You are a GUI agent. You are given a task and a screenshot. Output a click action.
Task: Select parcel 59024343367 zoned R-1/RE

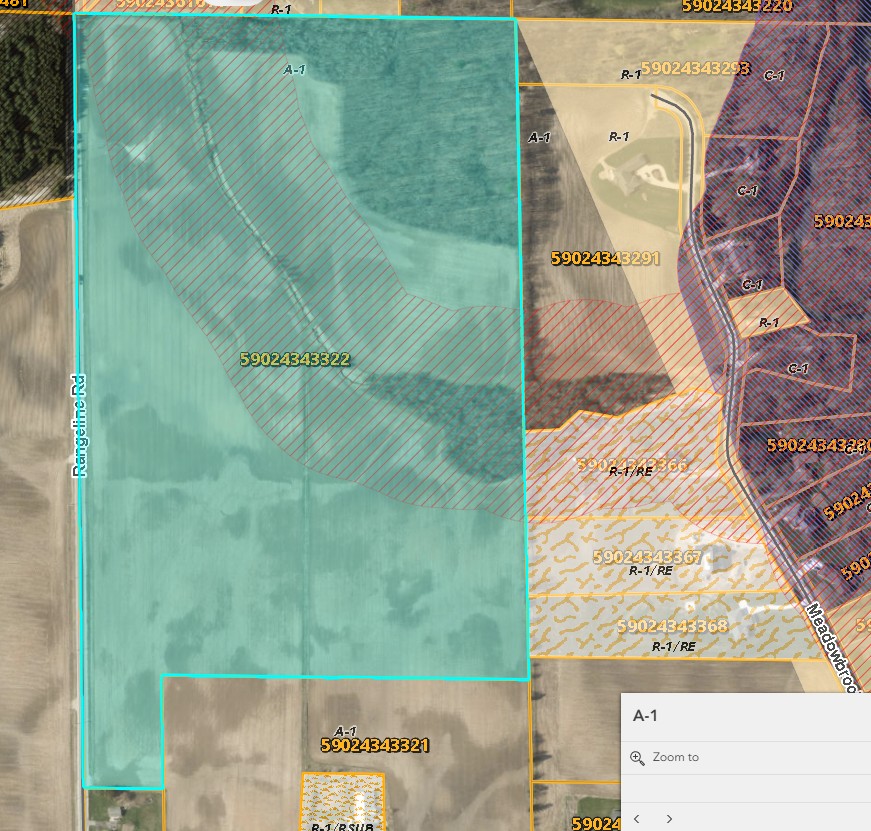[x=647, y=557]
